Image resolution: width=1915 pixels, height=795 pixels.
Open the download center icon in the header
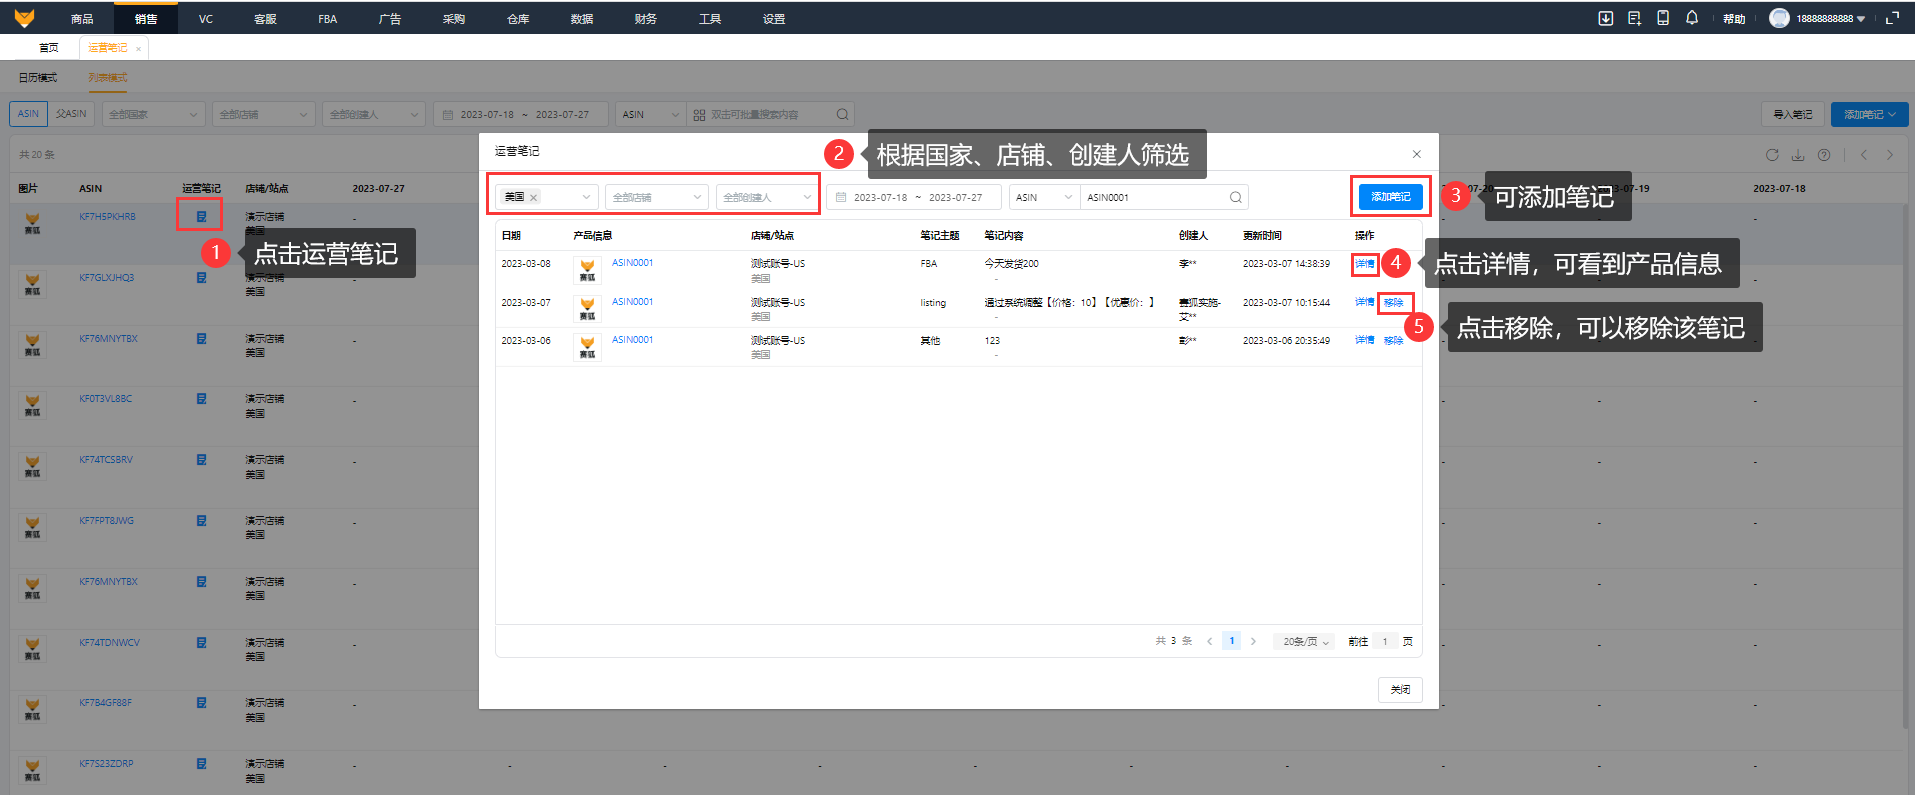point(1606,18)
